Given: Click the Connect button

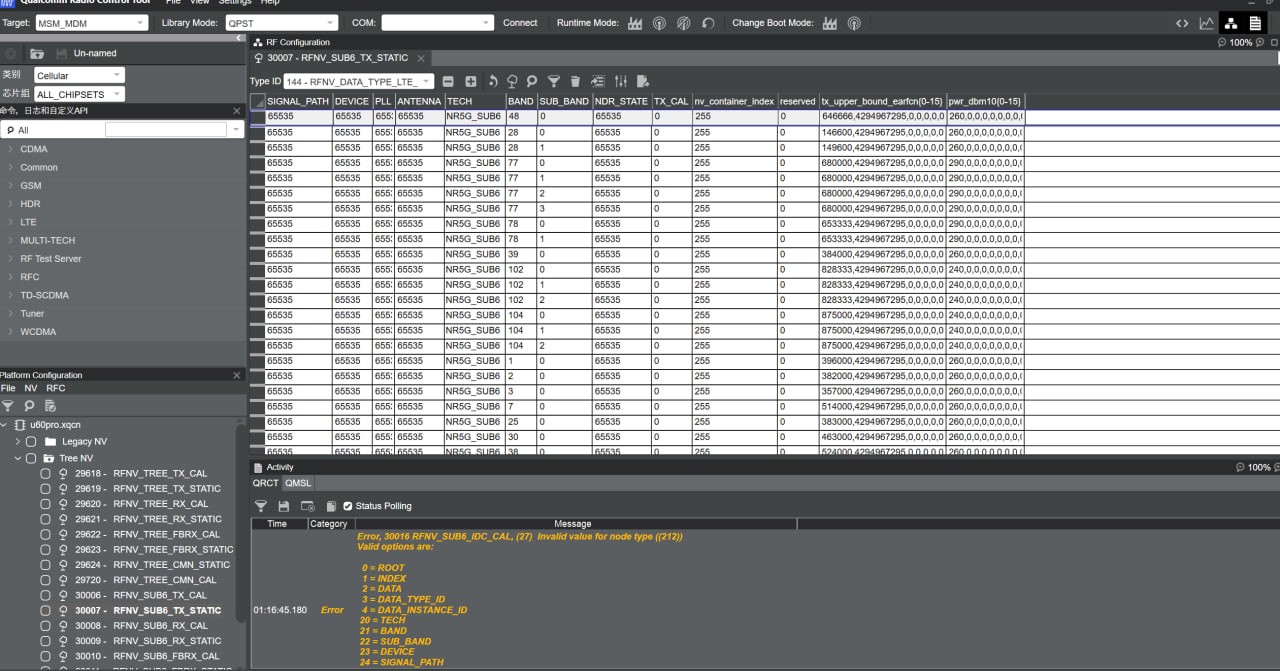Looking at the screenshot, I should (x=520, y=23).
